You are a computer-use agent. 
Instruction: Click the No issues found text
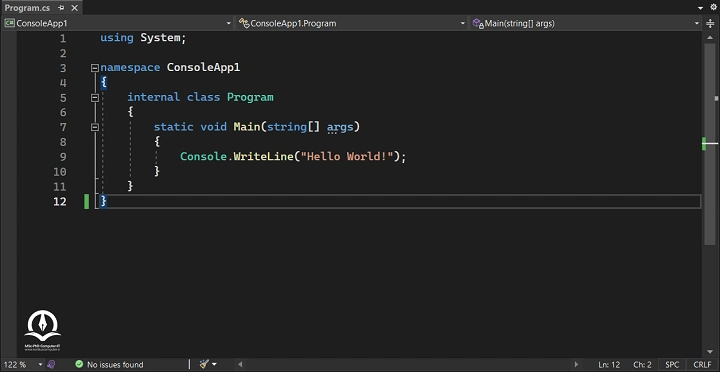click(115, 365)
